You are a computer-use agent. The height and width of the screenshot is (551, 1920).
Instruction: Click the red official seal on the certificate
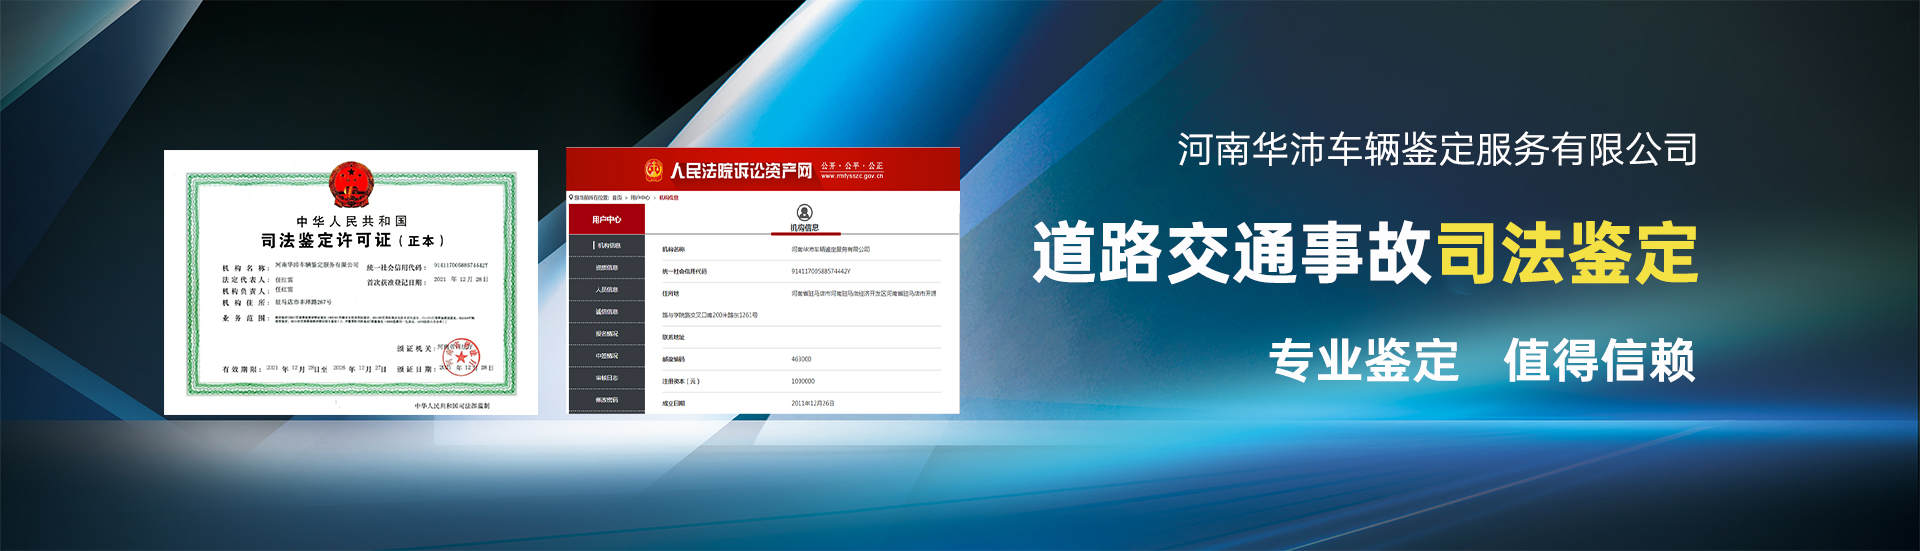tap(461, 355)
